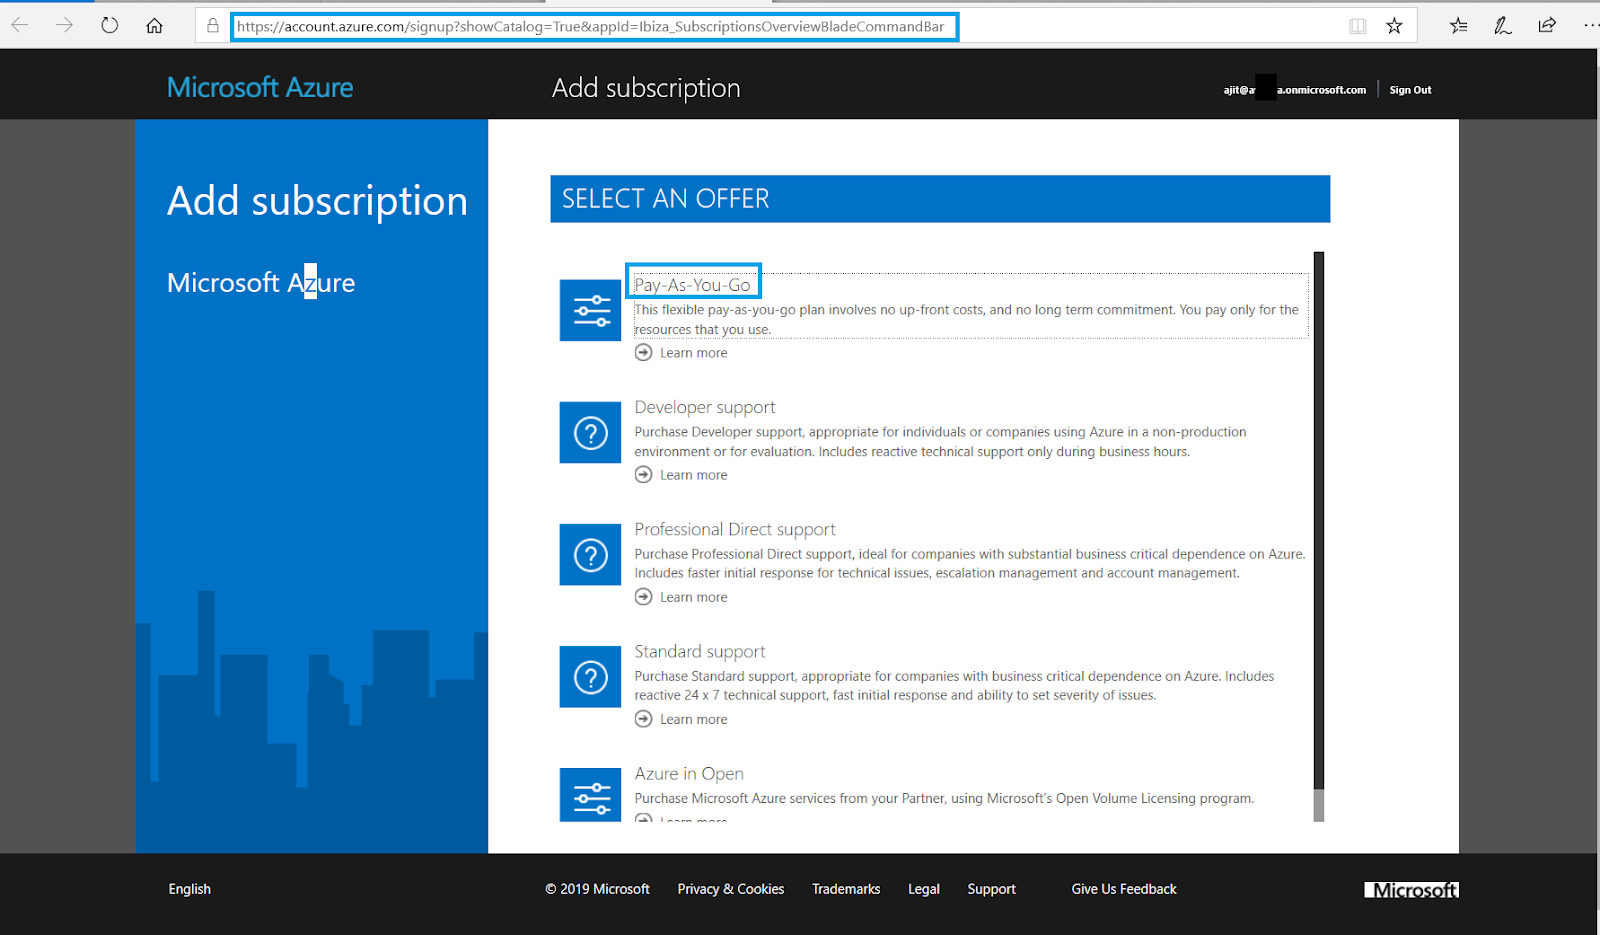This screenshot has height=935, width=1600.
Task: Click the arrow icon beside Pay-As-You-Go Learn more
Action: pos(643,353)
